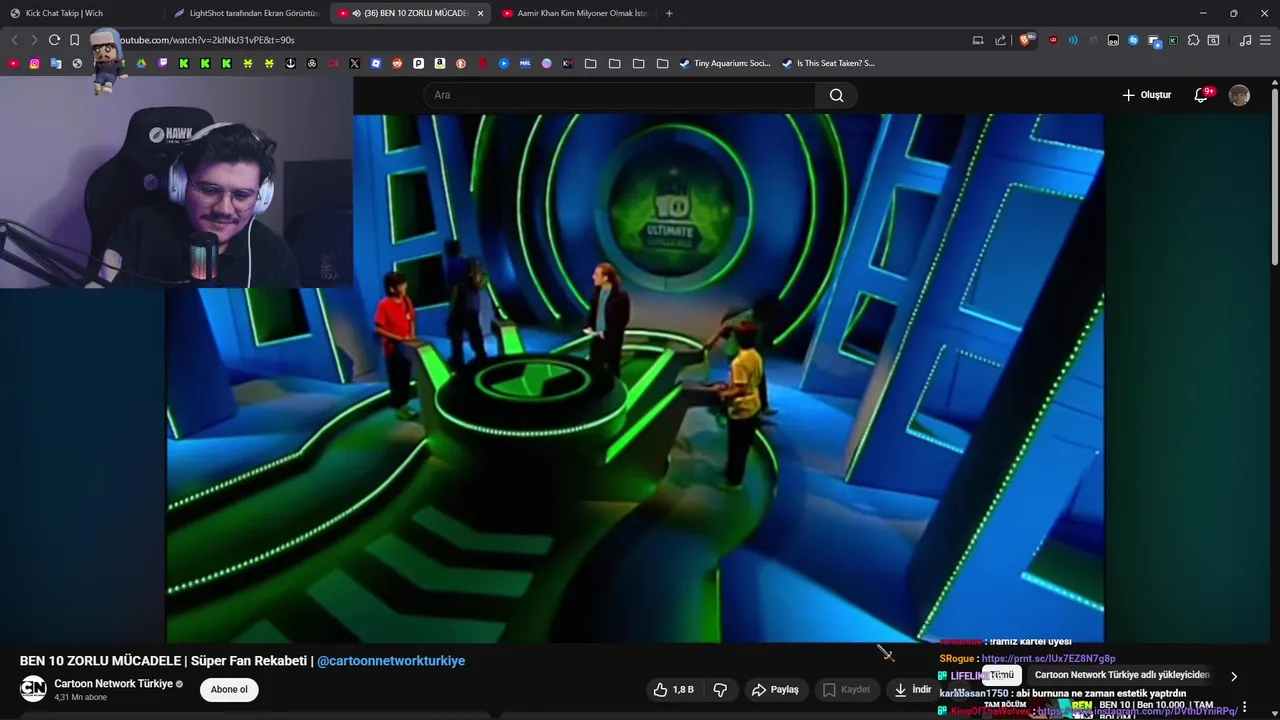Click the İndir download button
Screen dimensions: 1280x720
[912, 689]
